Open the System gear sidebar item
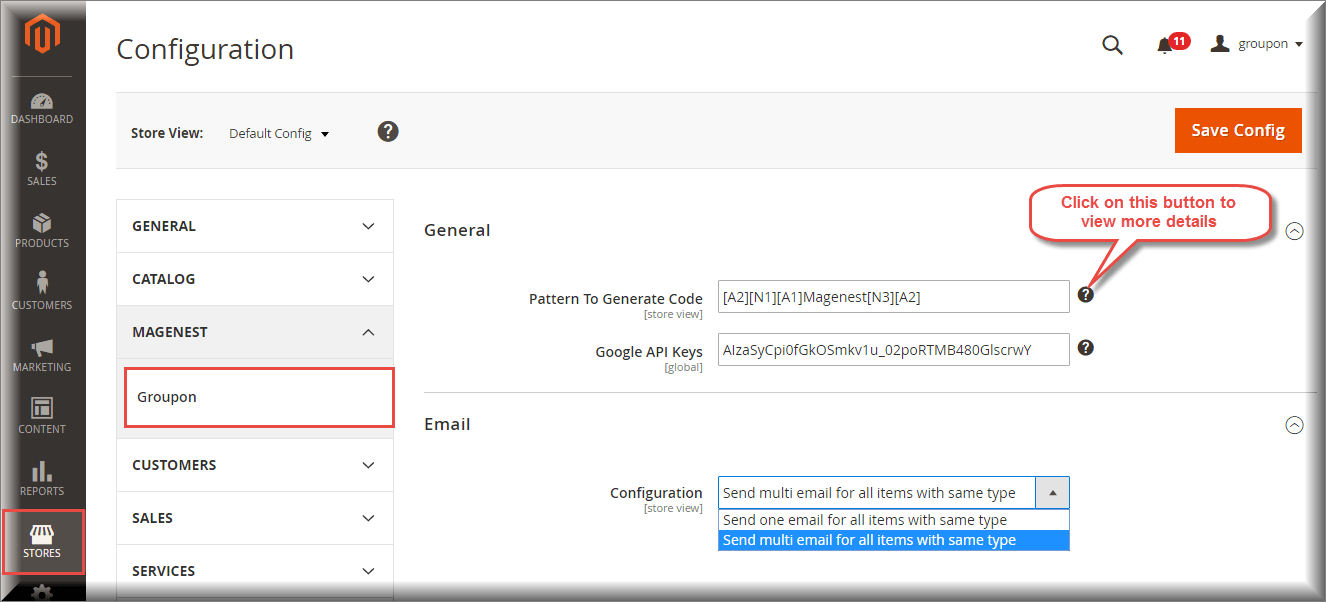The width and height of the screenshot is (1326, 602). coord(42,592)
